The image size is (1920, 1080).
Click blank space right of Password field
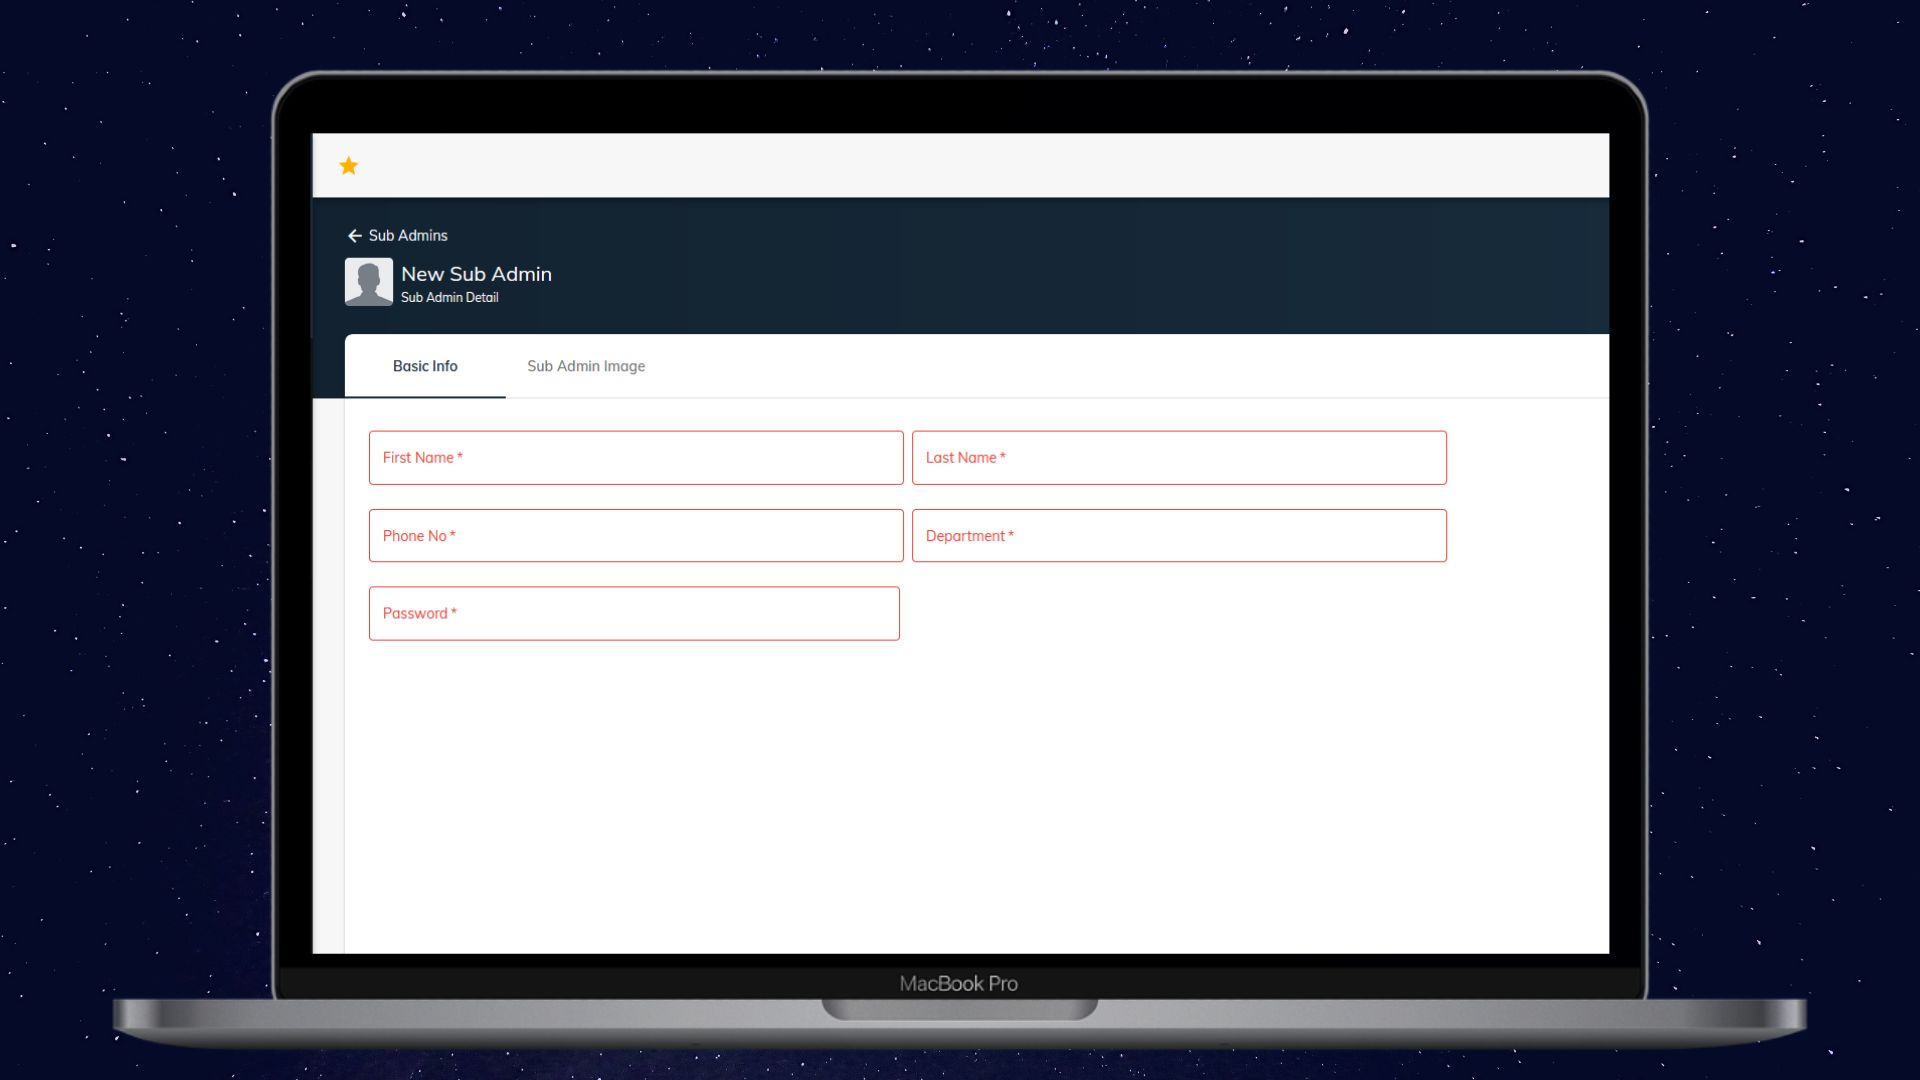tap(1255, 614)
